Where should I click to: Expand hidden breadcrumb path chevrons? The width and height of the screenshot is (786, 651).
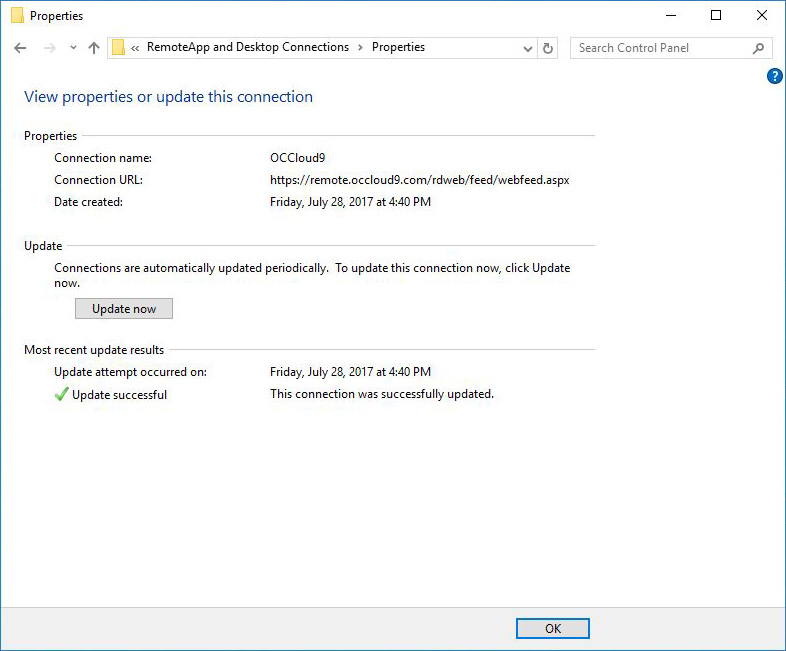pos(135,48)
